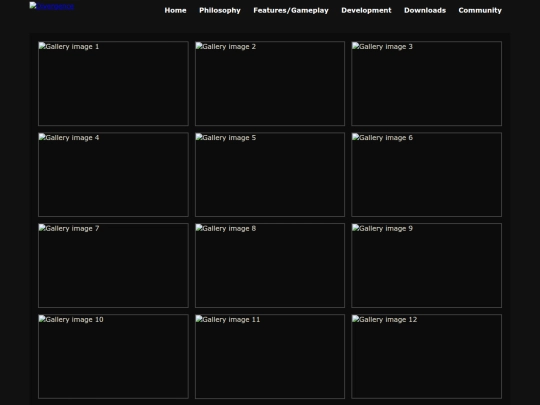Select Gallery image 7 thumbnail
540x405 pixels.
click(113, 266)
